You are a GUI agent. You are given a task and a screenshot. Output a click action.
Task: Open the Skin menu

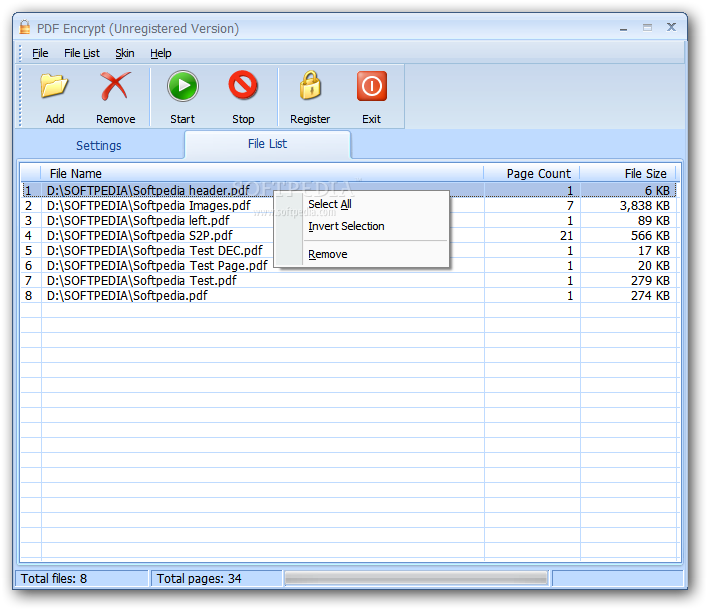click(x=125, y=53)
